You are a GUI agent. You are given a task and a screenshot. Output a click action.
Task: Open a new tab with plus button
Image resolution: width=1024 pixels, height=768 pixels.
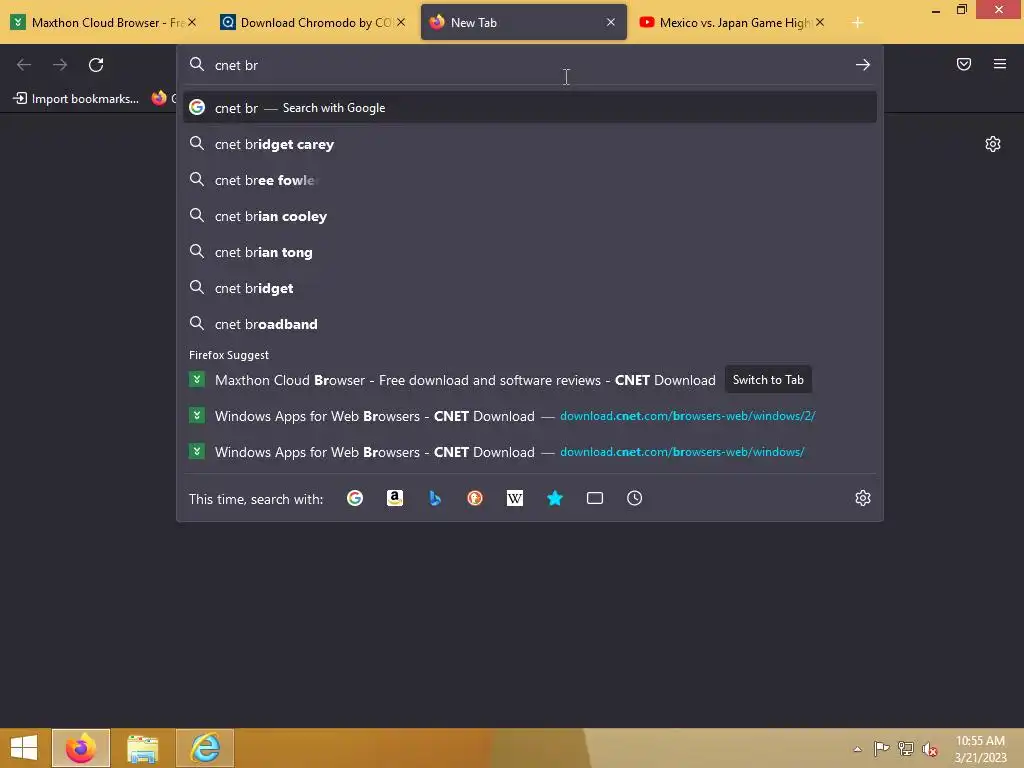pos(857,23)
